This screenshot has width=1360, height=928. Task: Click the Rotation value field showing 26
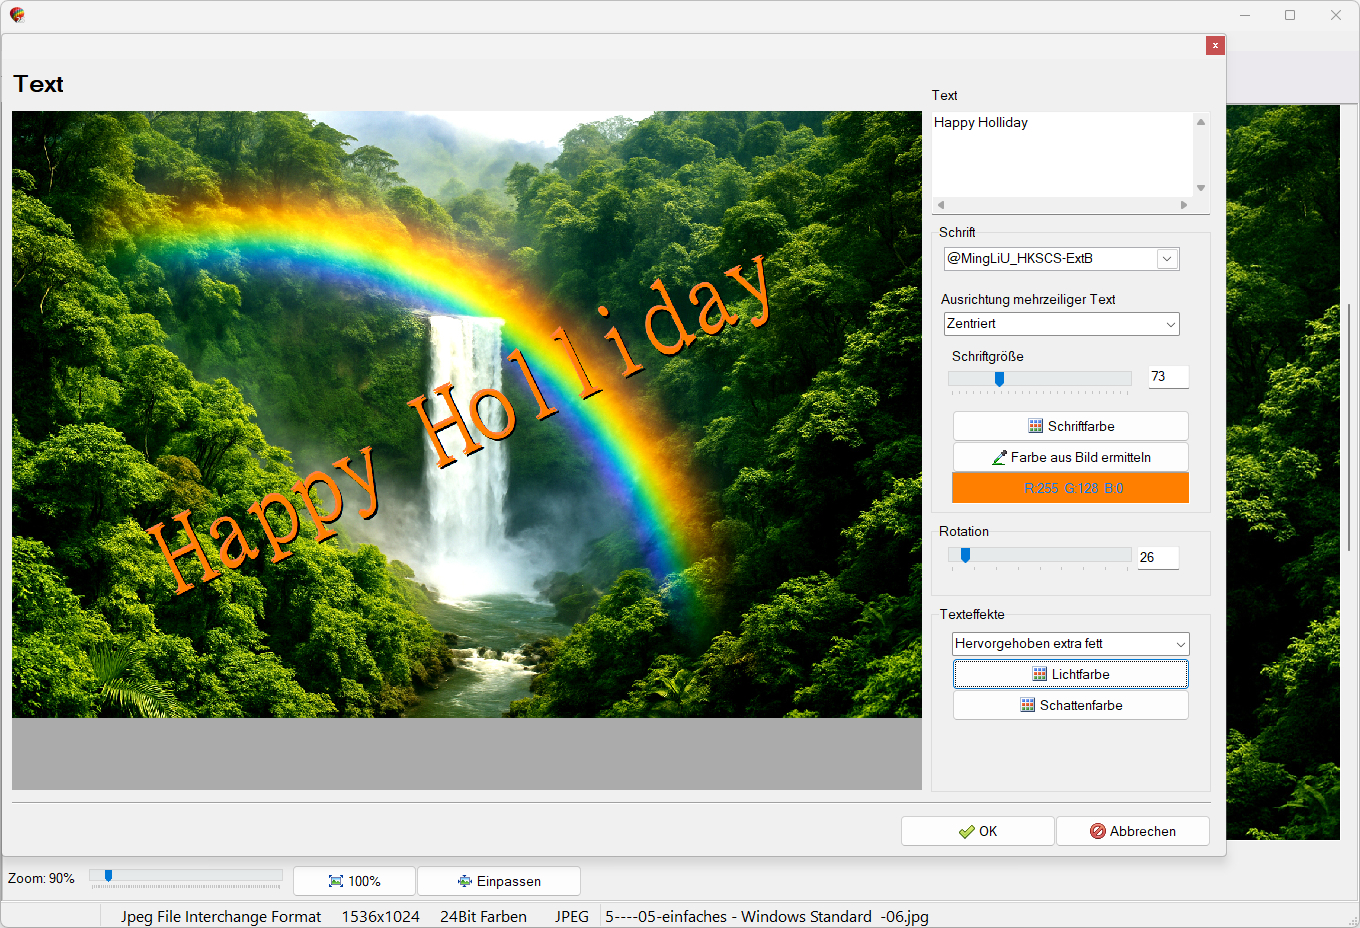(1157, 558)
